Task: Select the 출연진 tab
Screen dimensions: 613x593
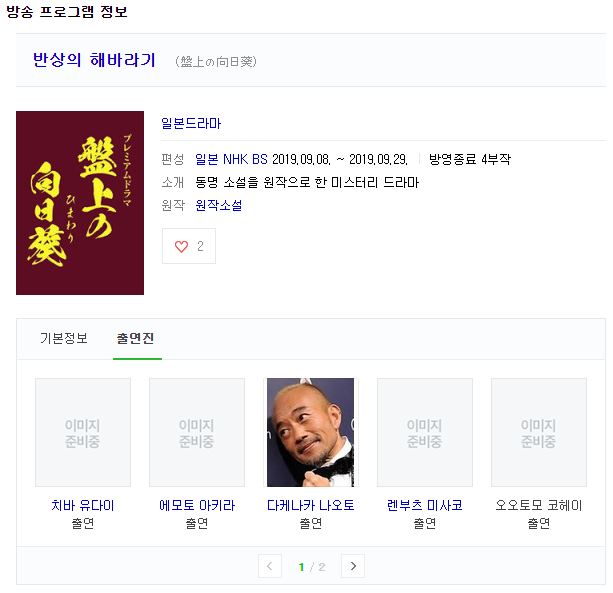Action: point(135,338)
